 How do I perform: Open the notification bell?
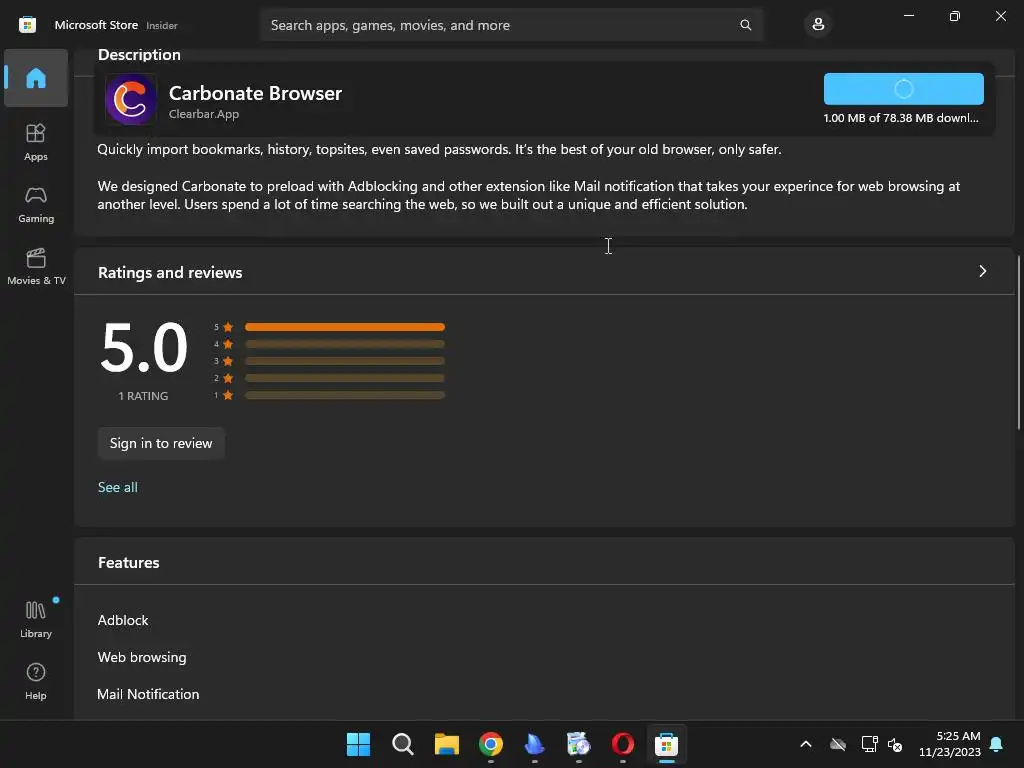pyautogui.click(x=996, y=744)
